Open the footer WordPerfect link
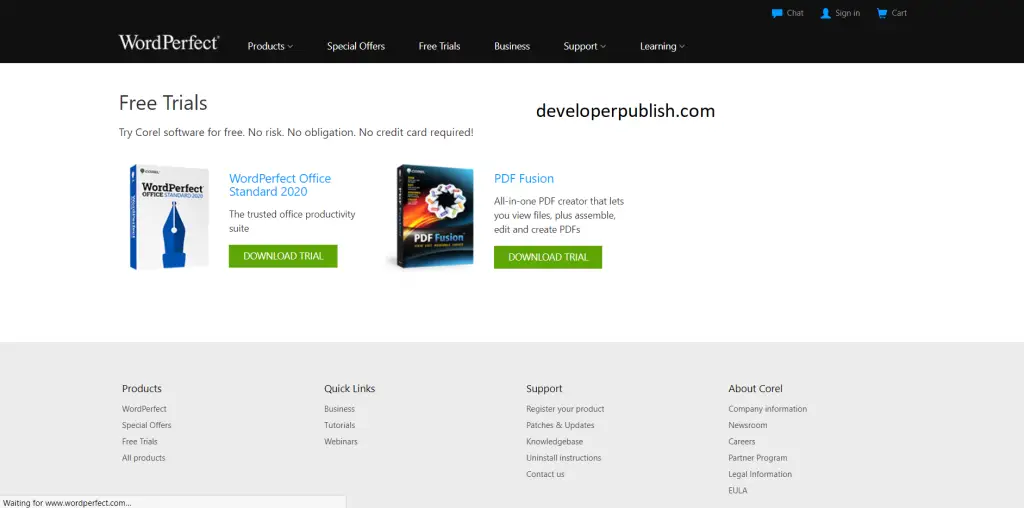Image resolution: width=1024 pixels, height=508 pixels. point(144,409)
